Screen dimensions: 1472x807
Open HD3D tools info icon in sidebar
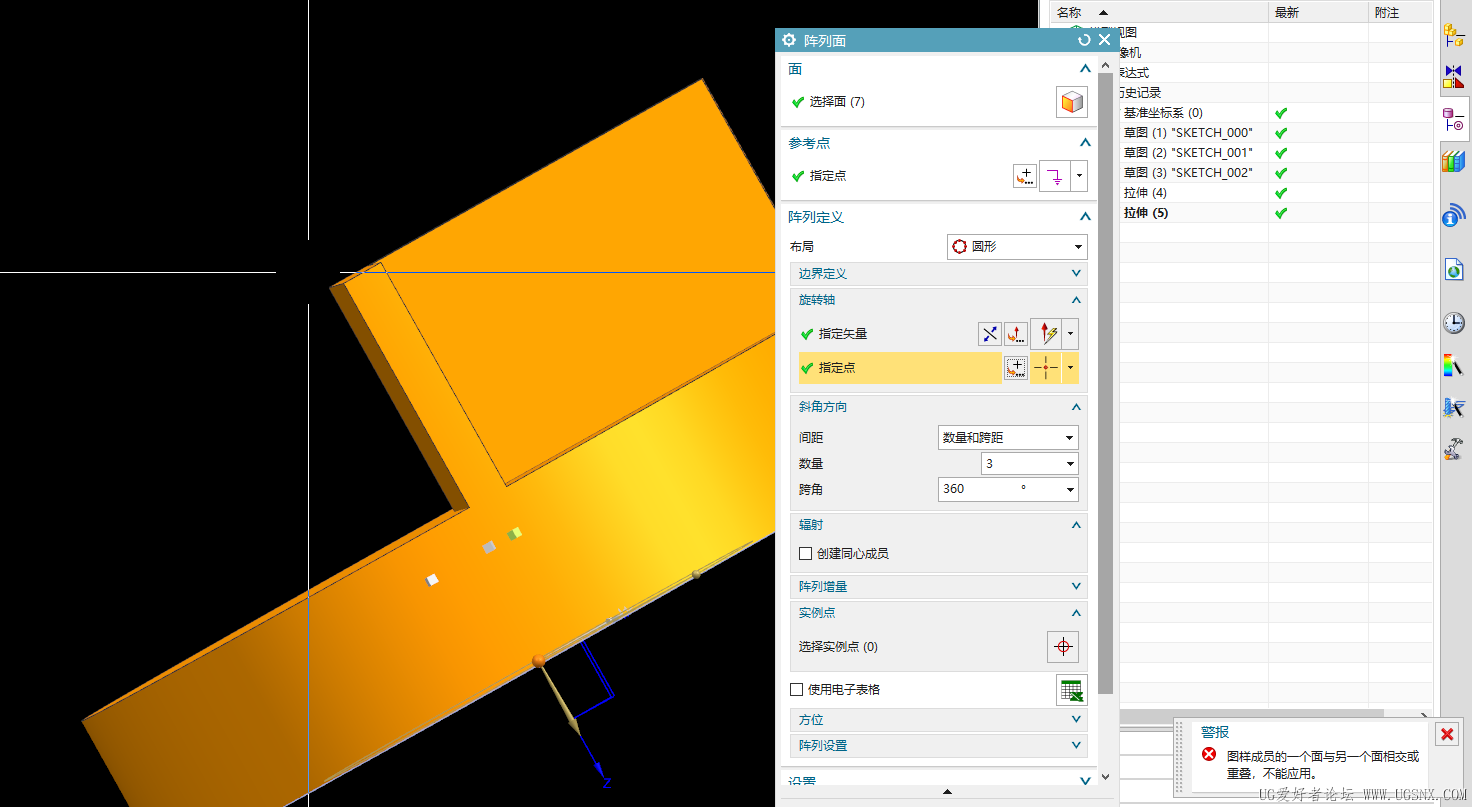[x=1454, y=215]
